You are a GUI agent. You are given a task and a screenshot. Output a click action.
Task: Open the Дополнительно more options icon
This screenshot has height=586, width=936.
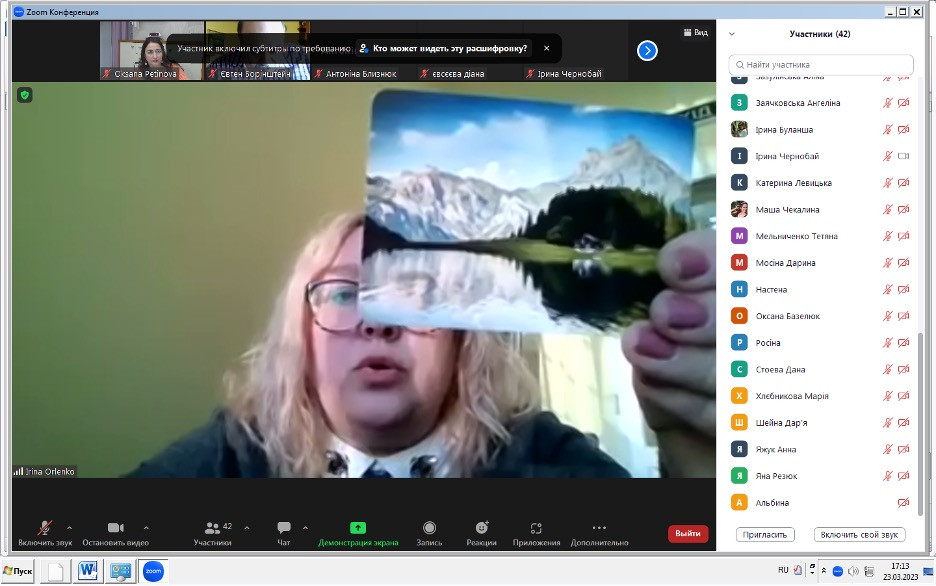[x=599, y=528]
